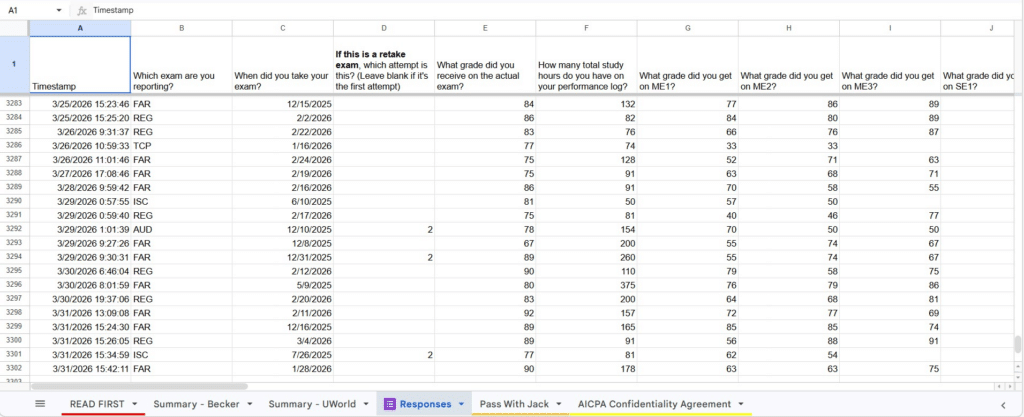Select column H header

(788, 28)
